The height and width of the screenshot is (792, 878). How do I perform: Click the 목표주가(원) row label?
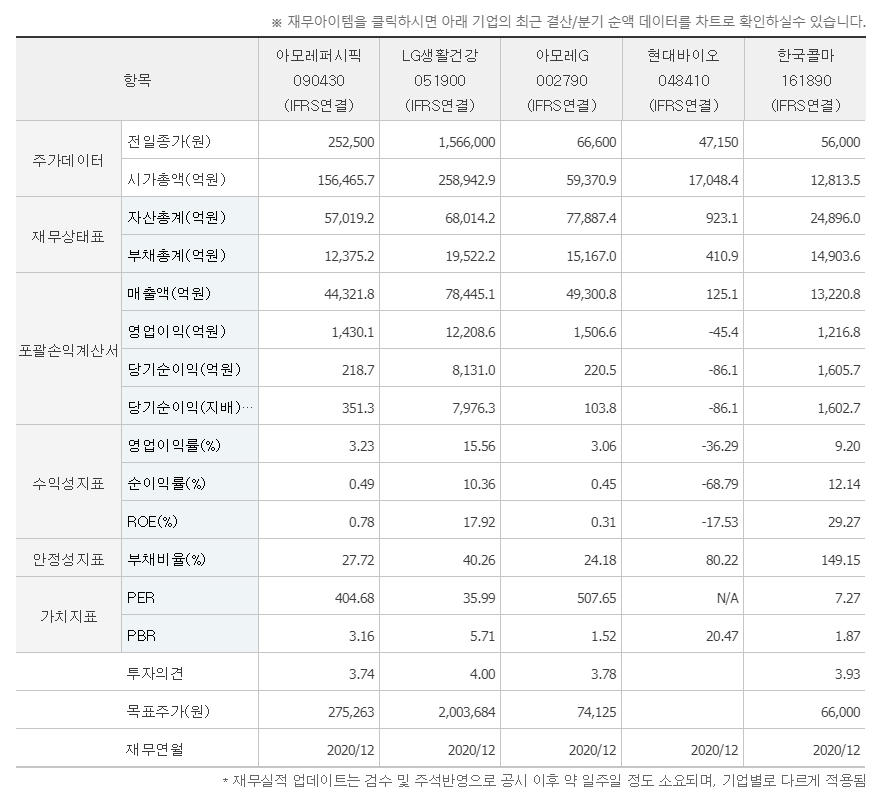(x=168, y=712)
